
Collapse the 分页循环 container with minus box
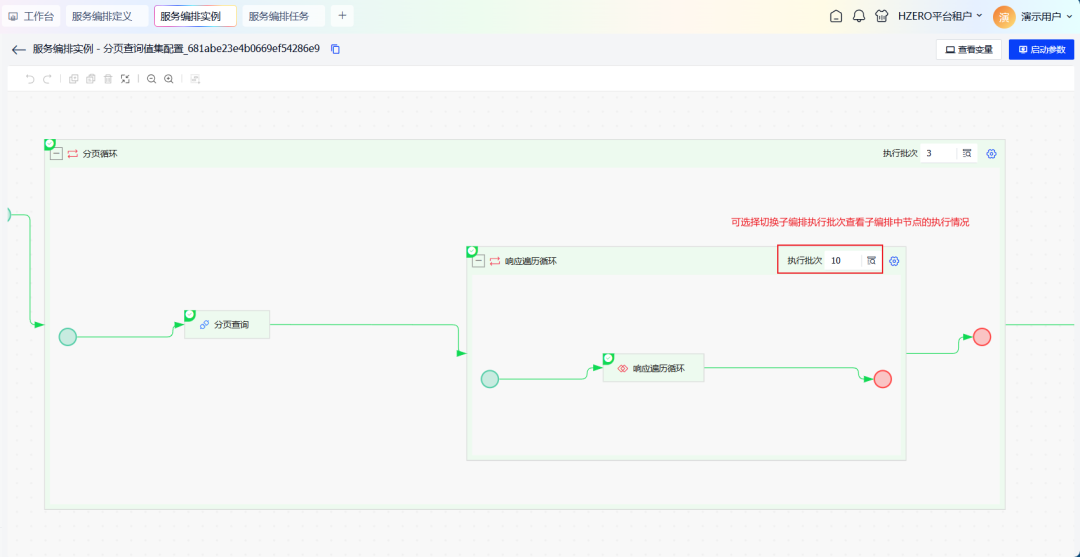pos(57,154)
